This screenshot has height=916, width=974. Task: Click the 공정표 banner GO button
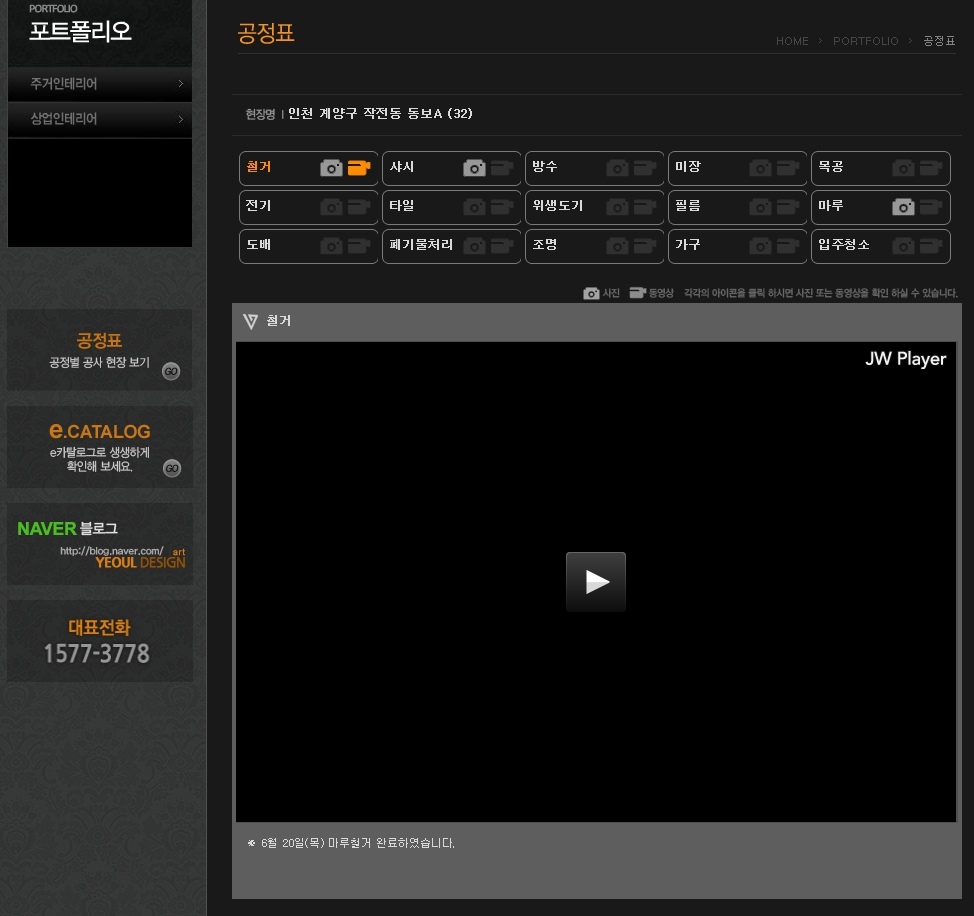click(x=171, y=371)
